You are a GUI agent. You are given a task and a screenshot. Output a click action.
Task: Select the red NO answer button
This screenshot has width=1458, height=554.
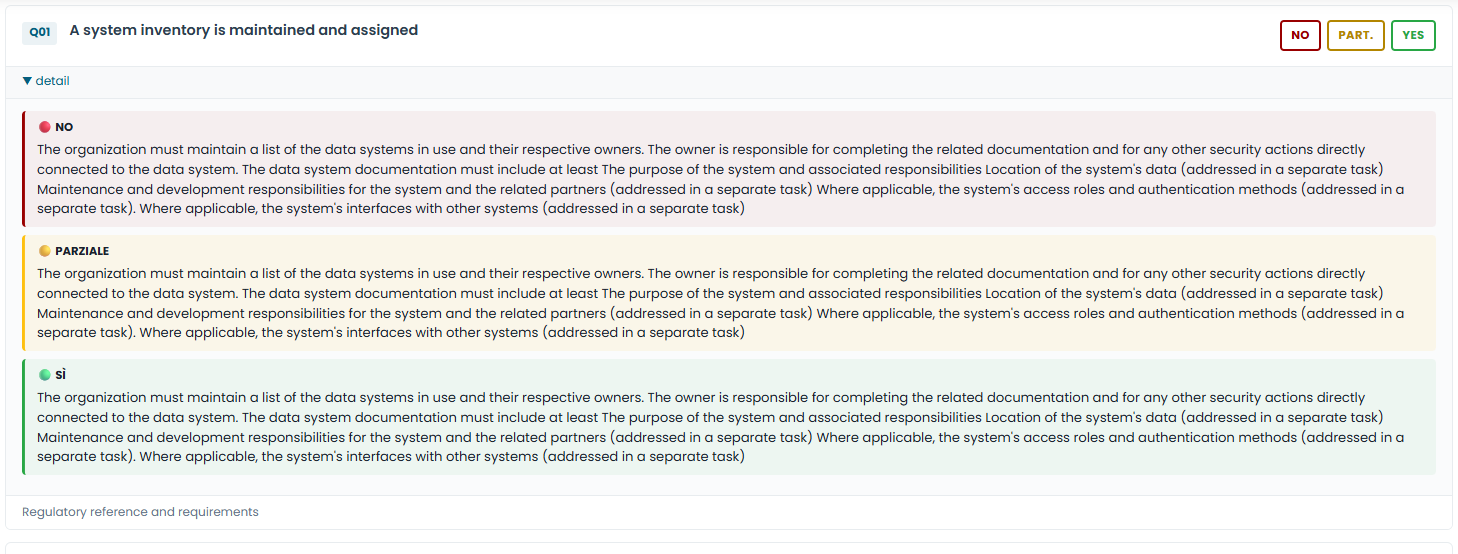point(1300,35)
